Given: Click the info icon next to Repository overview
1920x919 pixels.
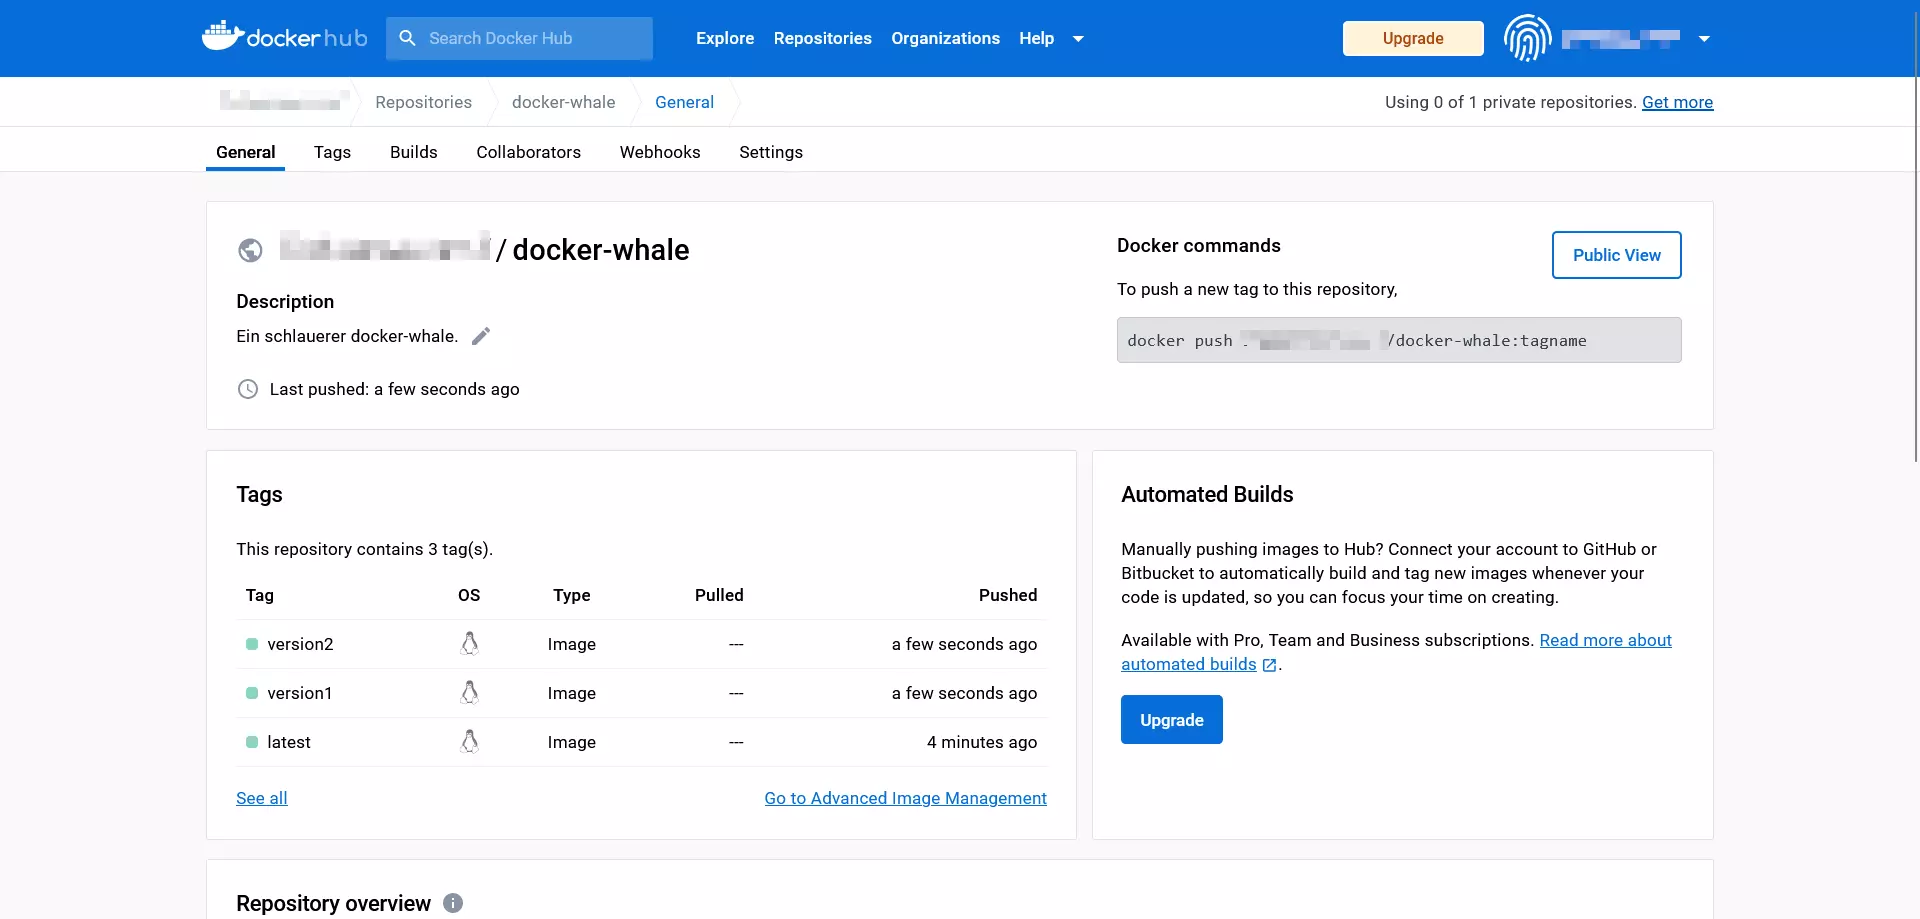Looking at the screenshot, I should tap(453, 902).
